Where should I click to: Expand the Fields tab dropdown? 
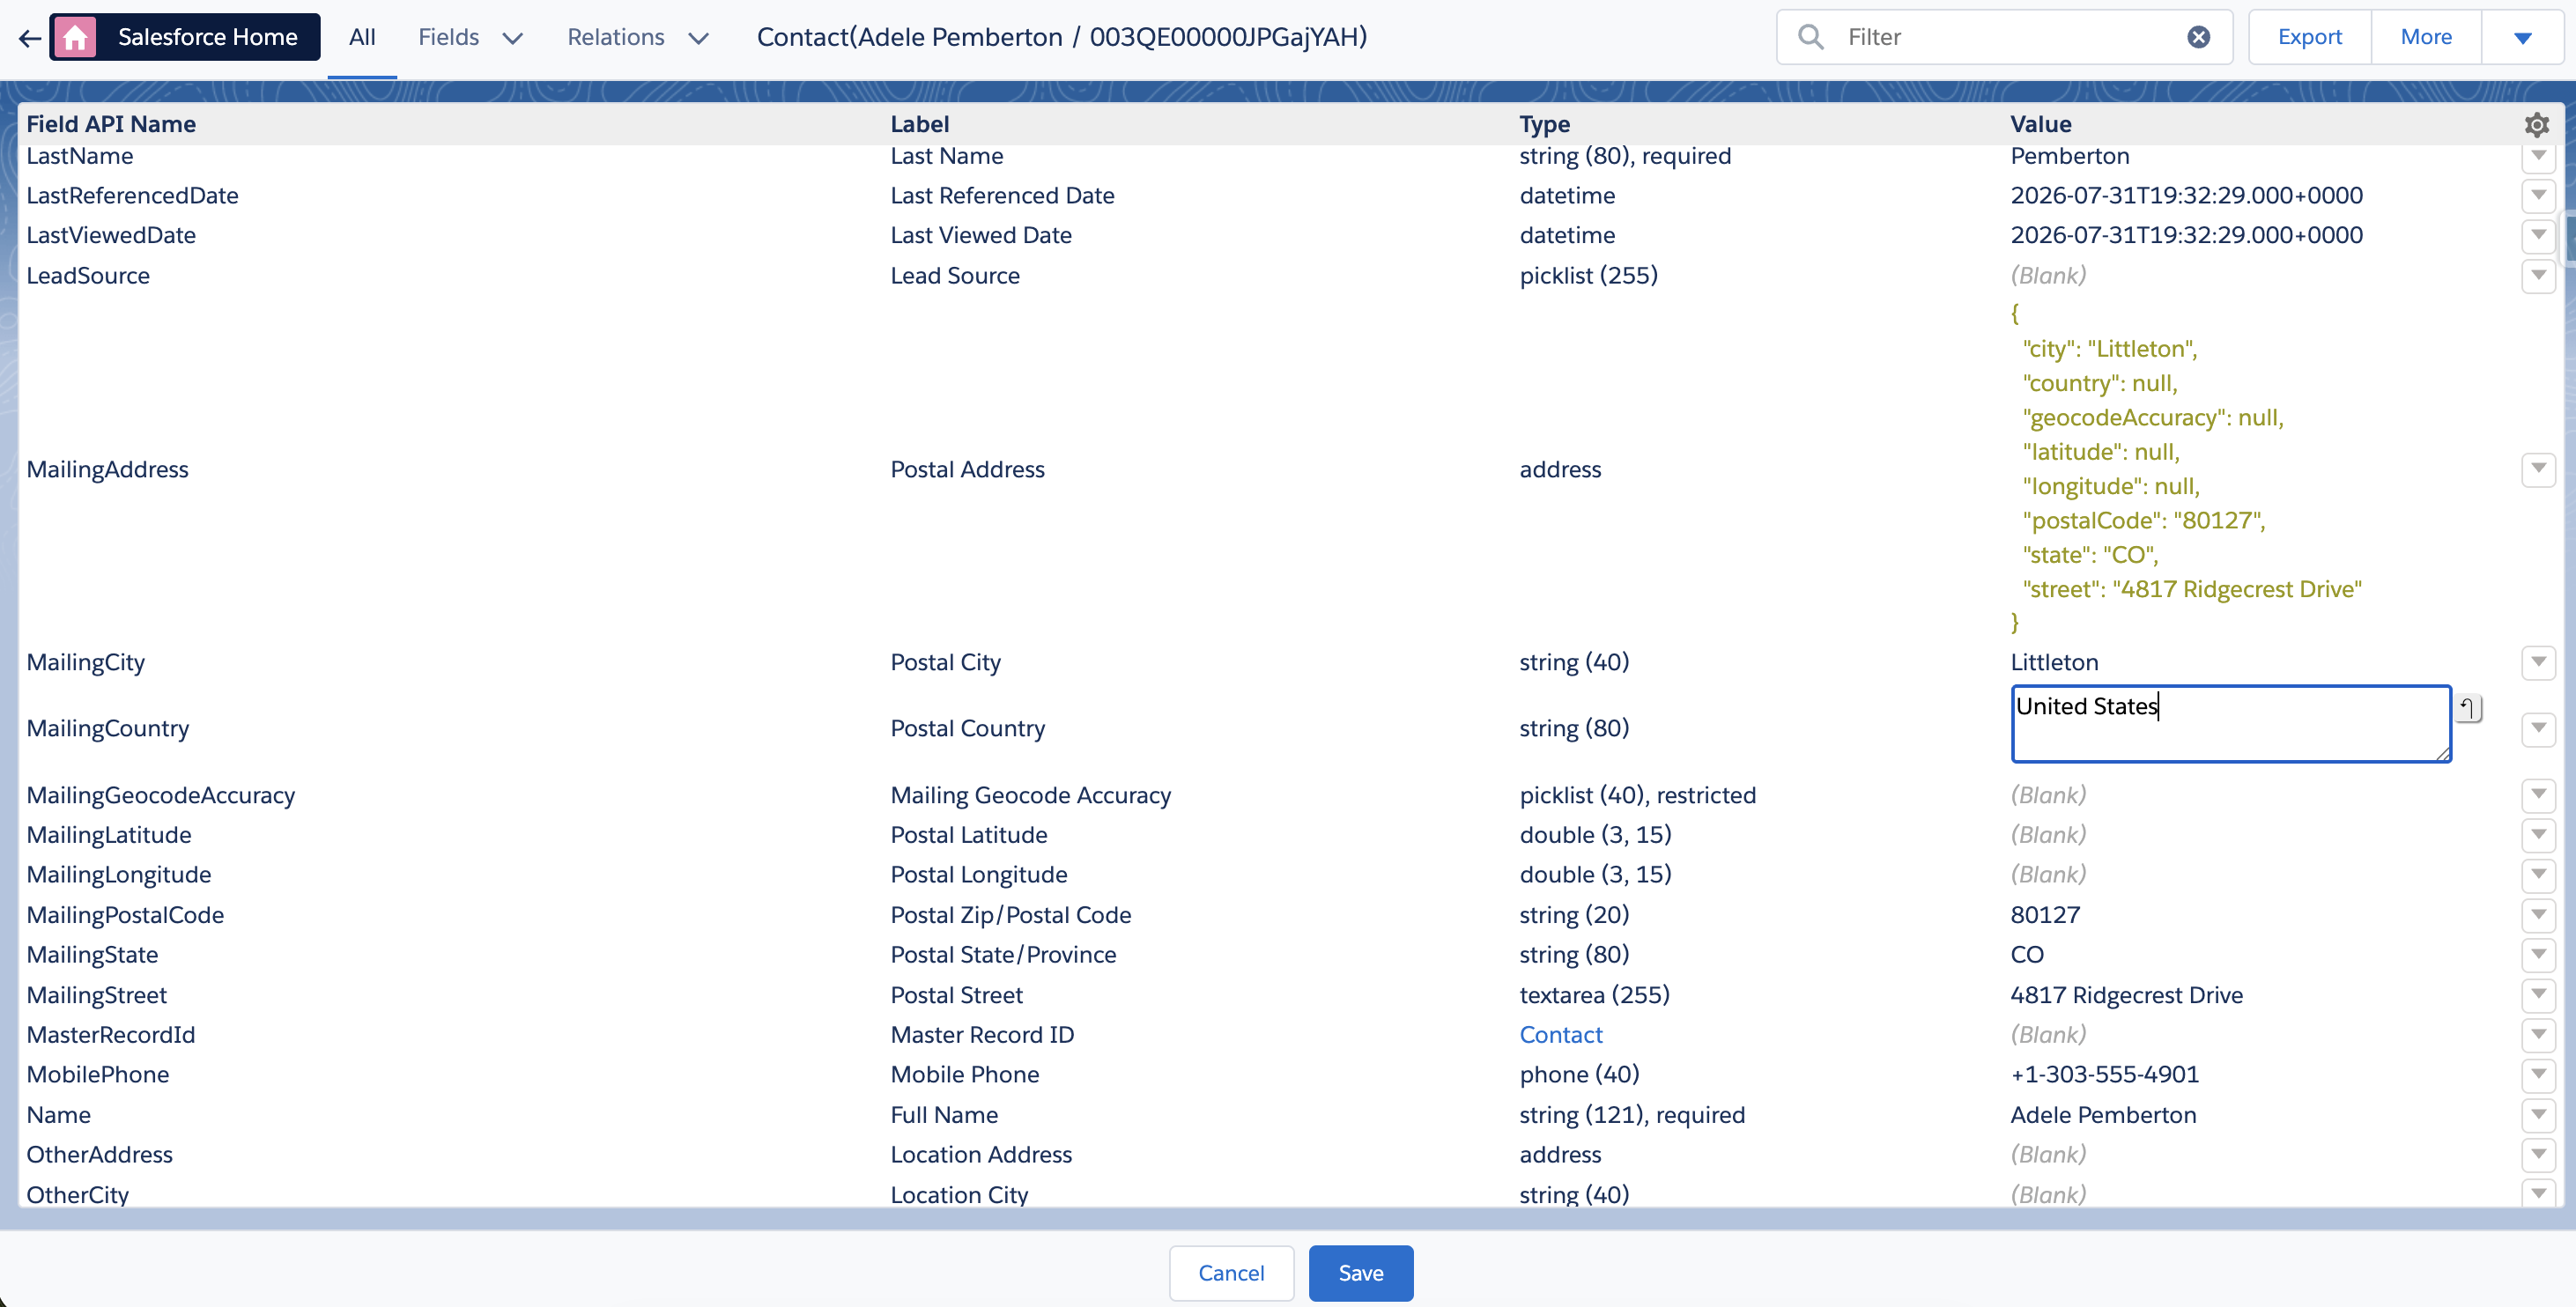pos(513,38)
